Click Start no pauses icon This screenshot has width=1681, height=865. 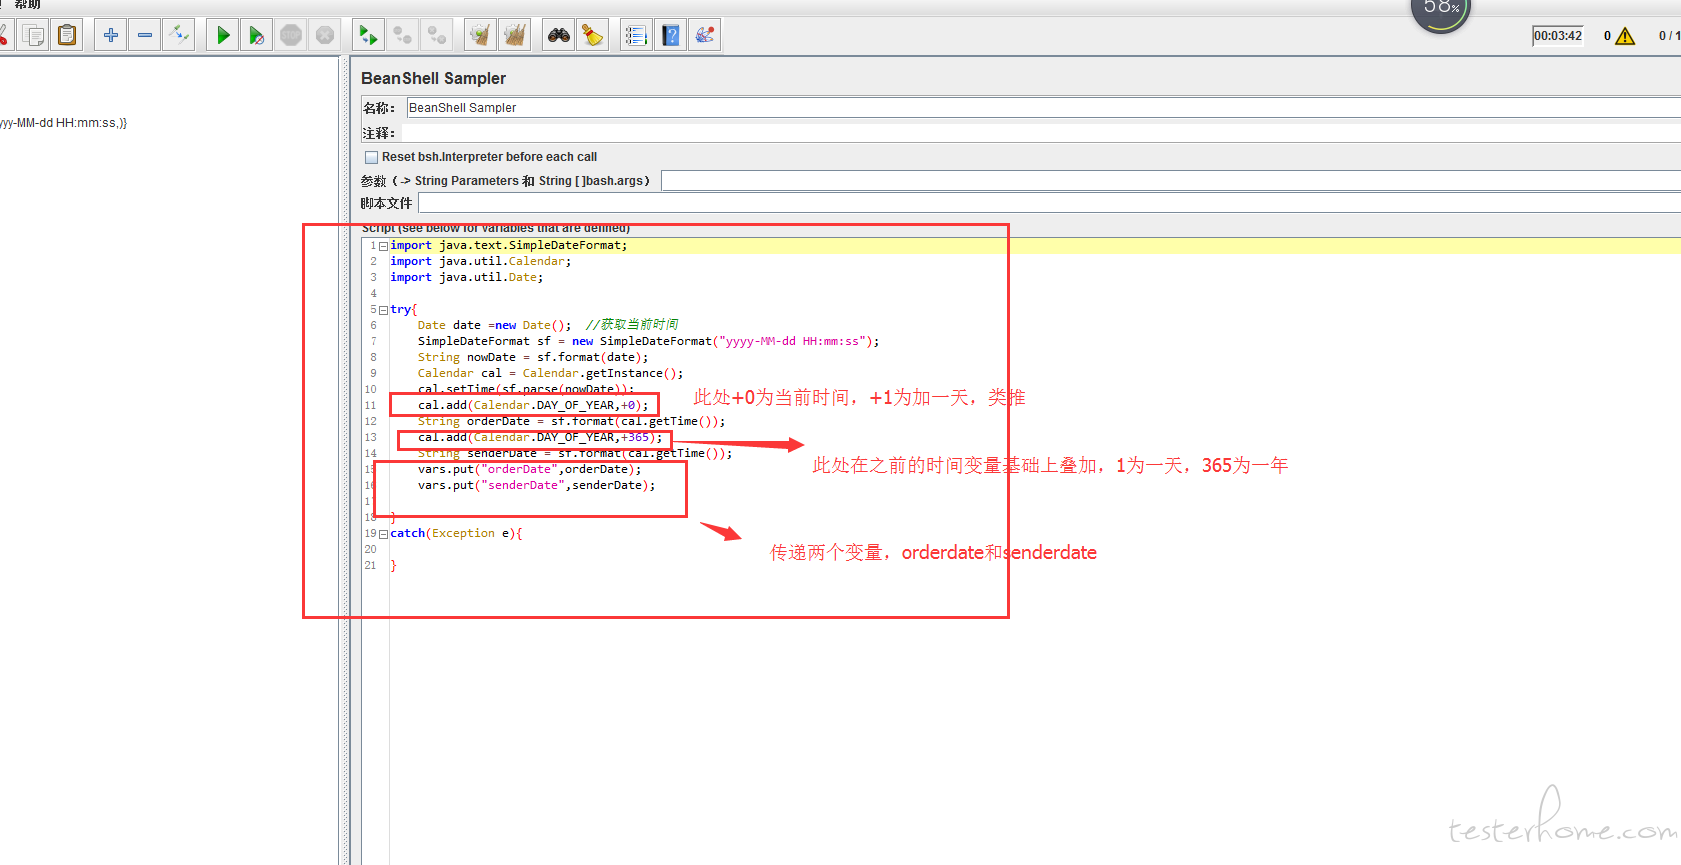pos(257,35)
